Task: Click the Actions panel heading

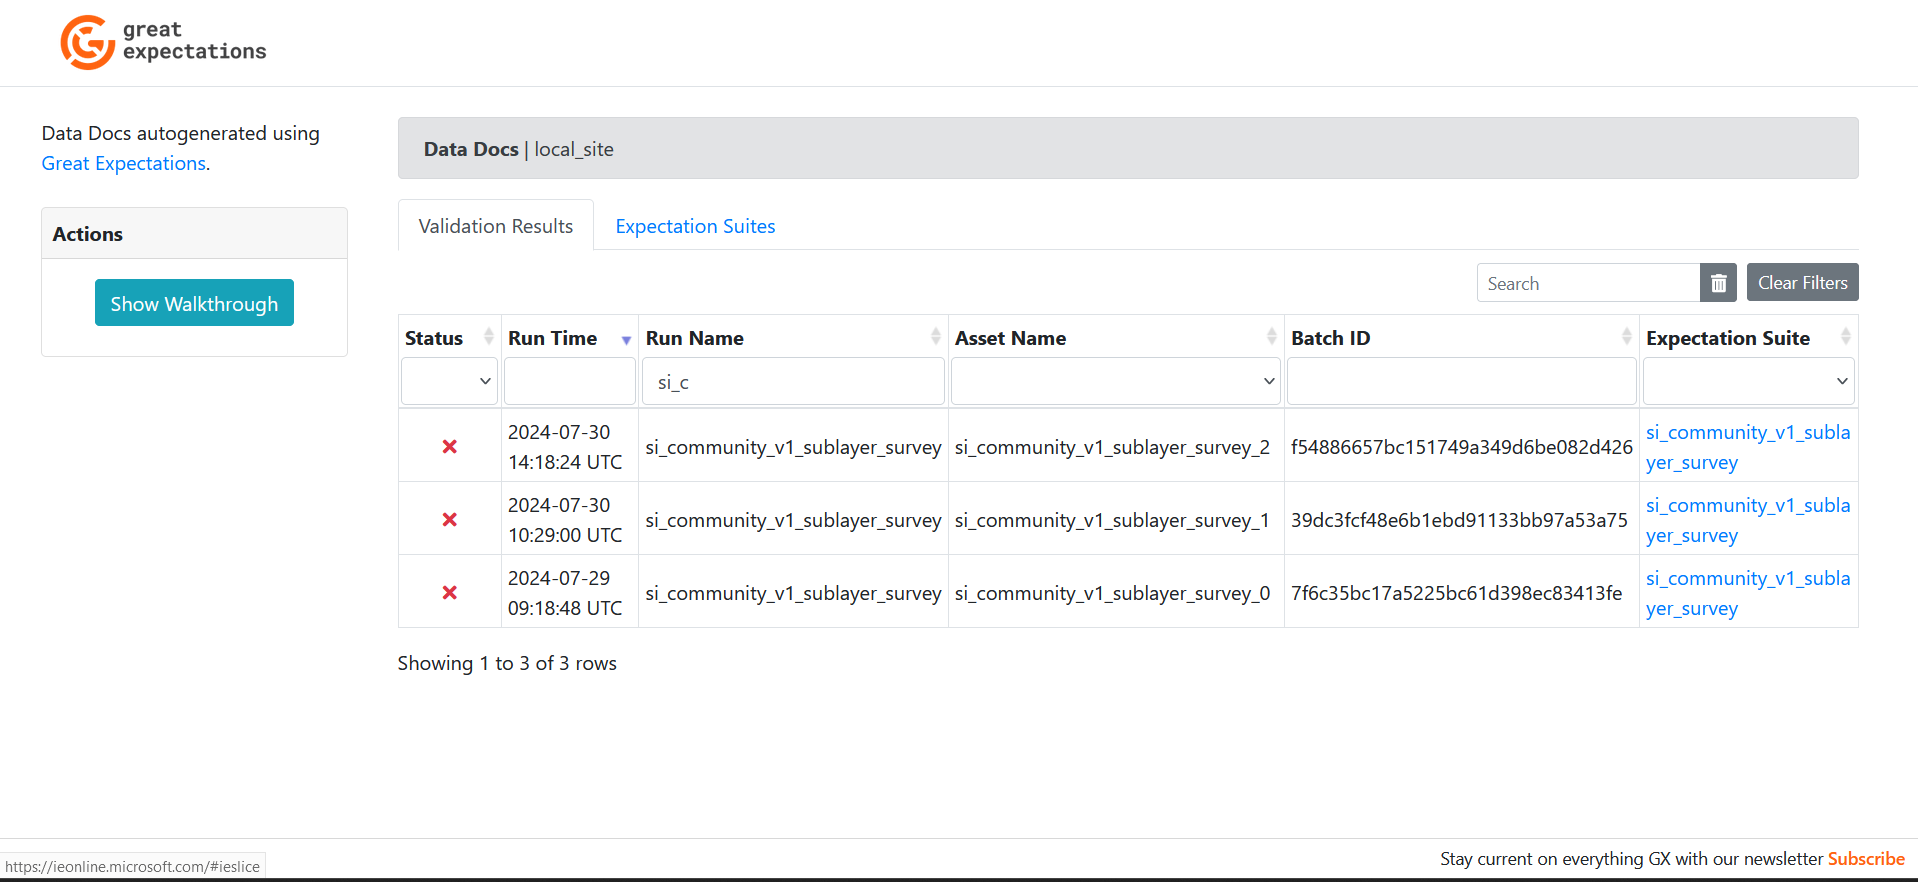Action: point(88,234)
